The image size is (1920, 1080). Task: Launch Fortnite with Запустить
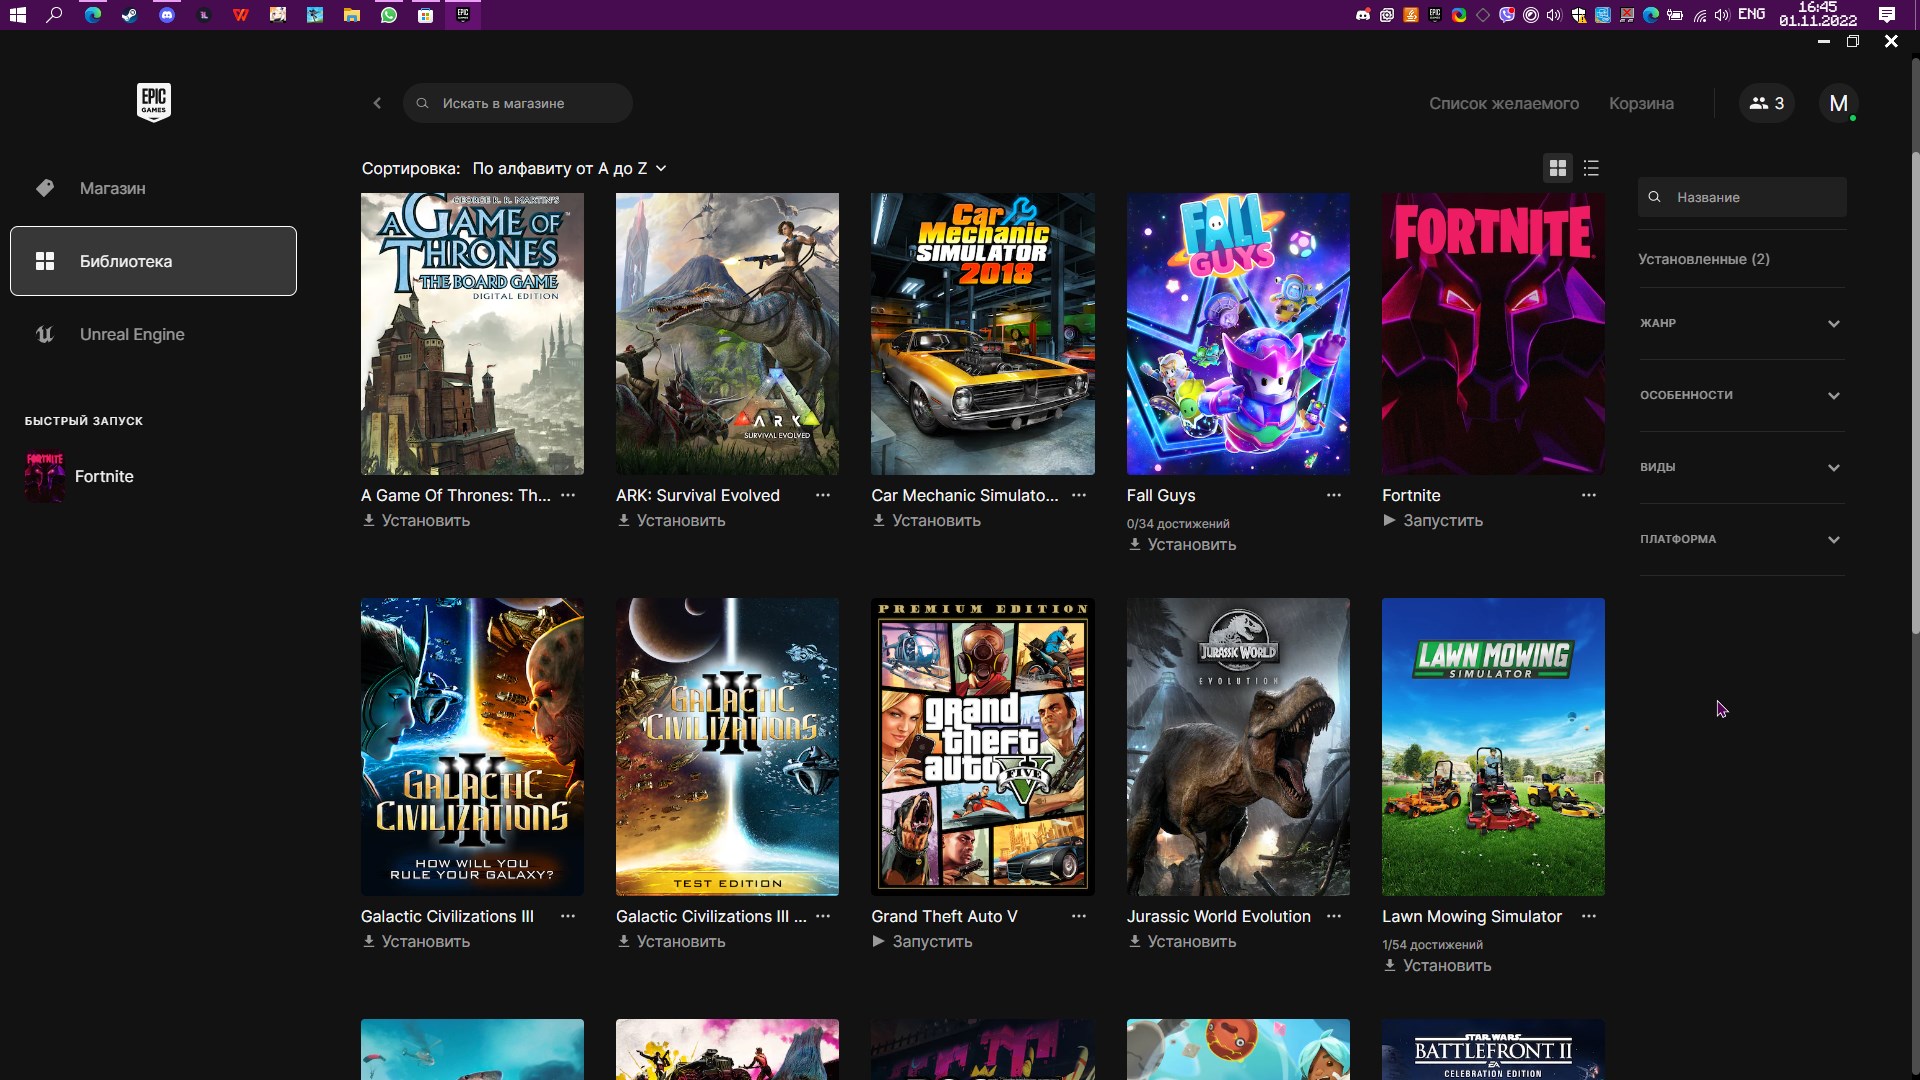click(1433, 520)
